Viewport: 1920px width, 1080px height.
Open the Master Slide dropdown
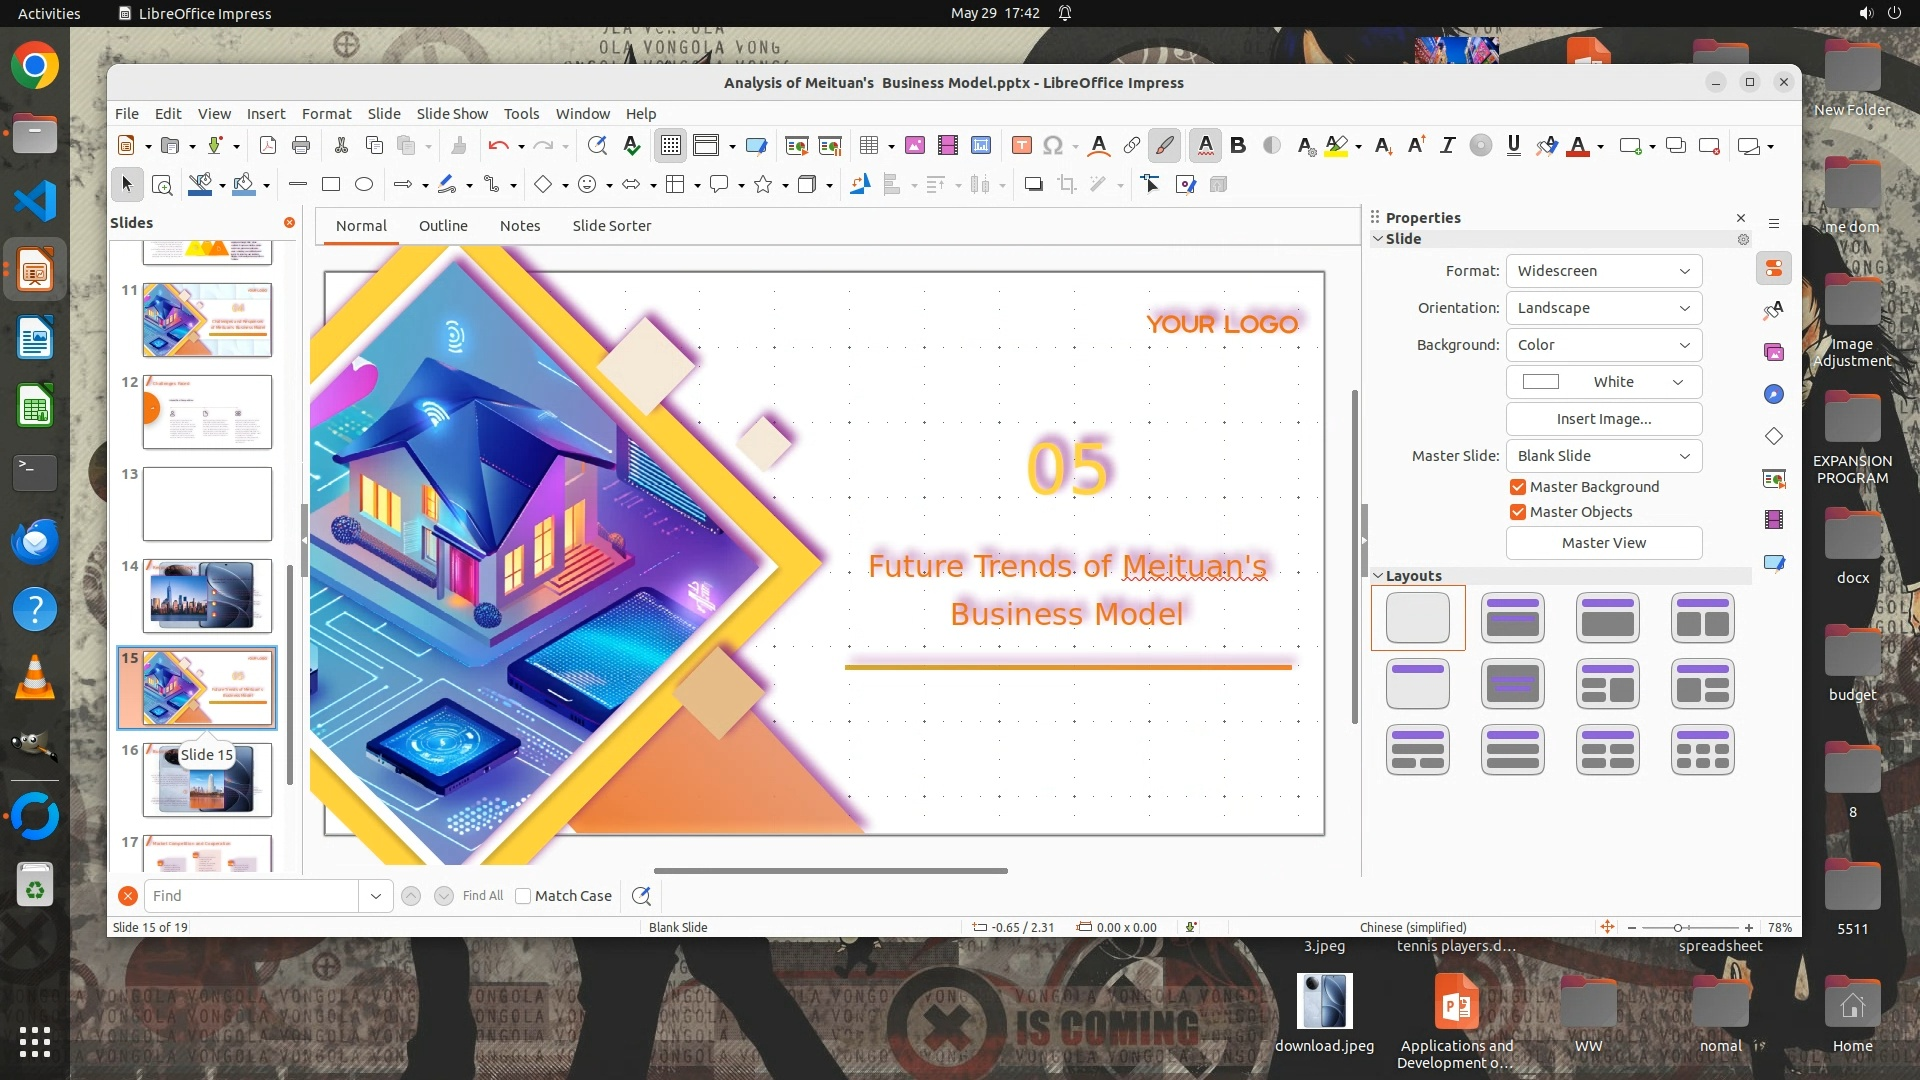click(1603, 456)
